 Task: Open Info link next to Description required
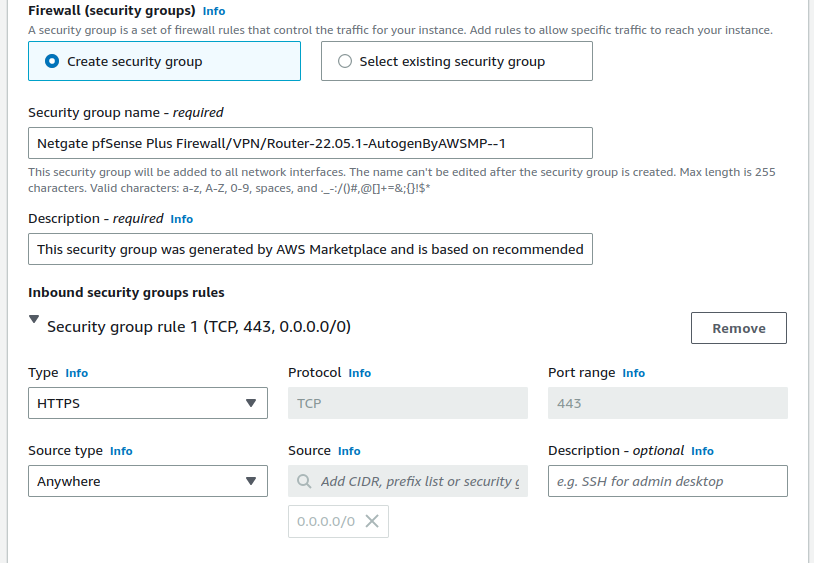pos(181,219)
